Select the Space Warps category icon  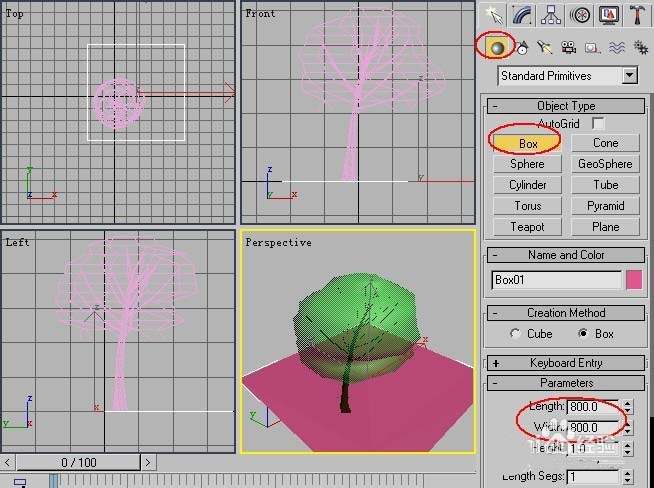click(x=616, y=48)
